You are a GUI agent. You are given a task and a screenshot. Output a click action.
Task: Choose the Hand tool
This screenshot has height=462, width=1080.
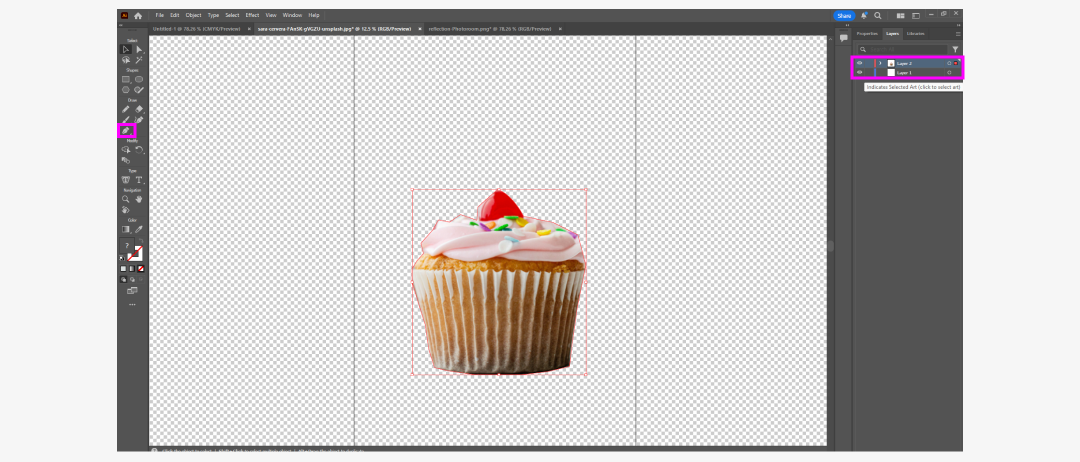139,199
